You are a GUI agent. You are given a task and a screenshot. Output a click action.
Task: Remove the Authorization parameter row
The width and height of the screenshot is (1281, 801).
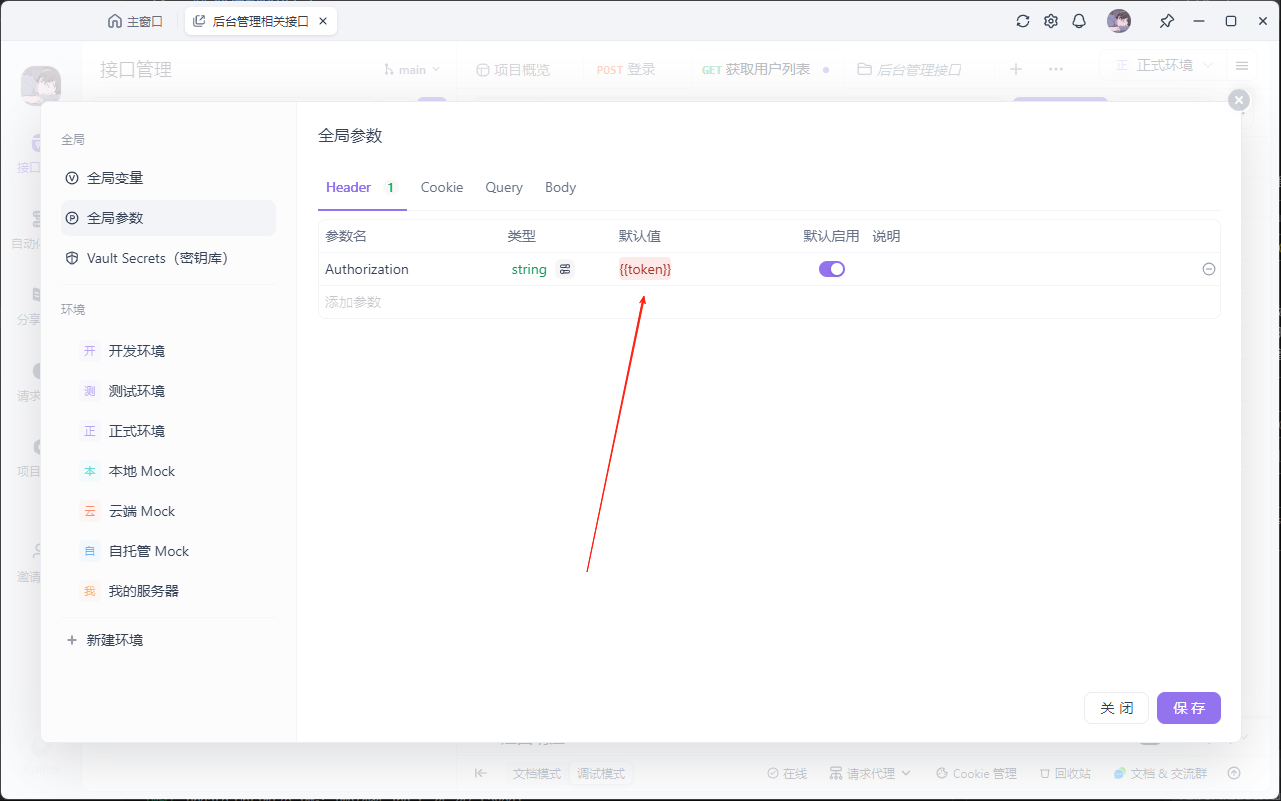[x=1208, y=269]
